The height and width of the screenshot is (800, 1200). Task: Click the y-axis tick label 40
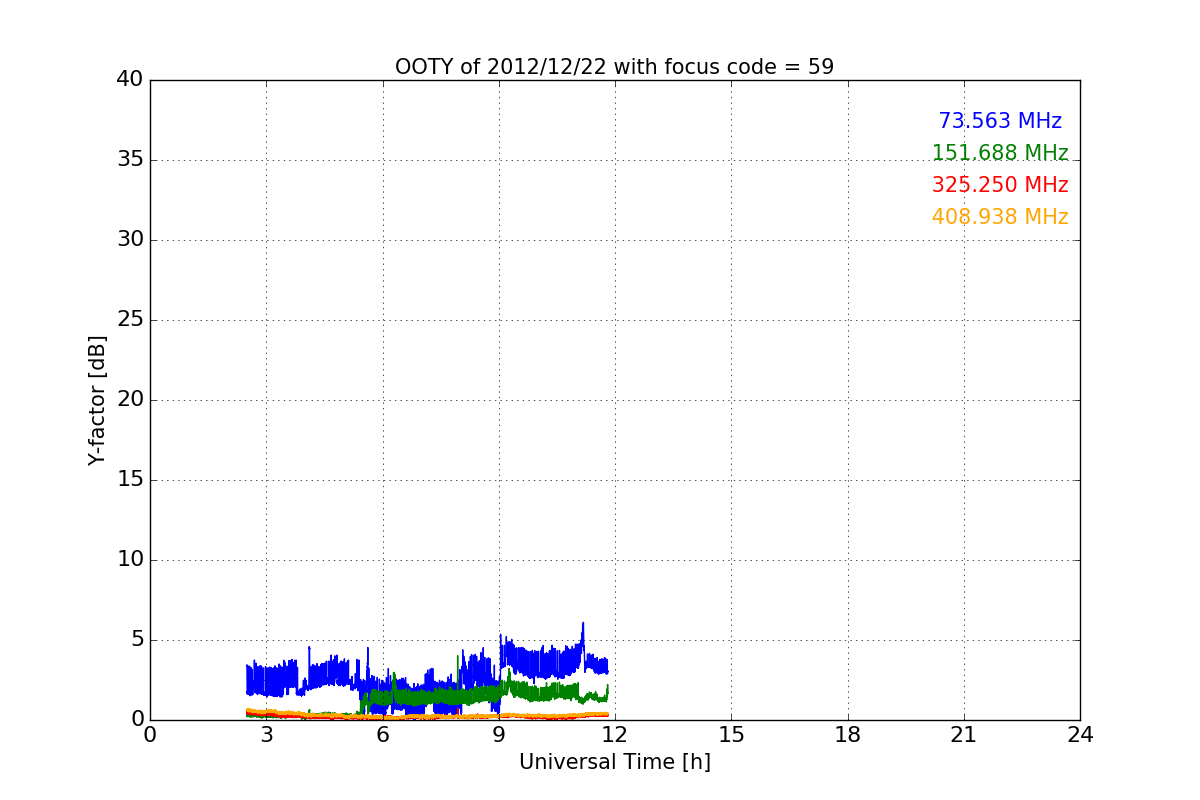coord(130,80)
